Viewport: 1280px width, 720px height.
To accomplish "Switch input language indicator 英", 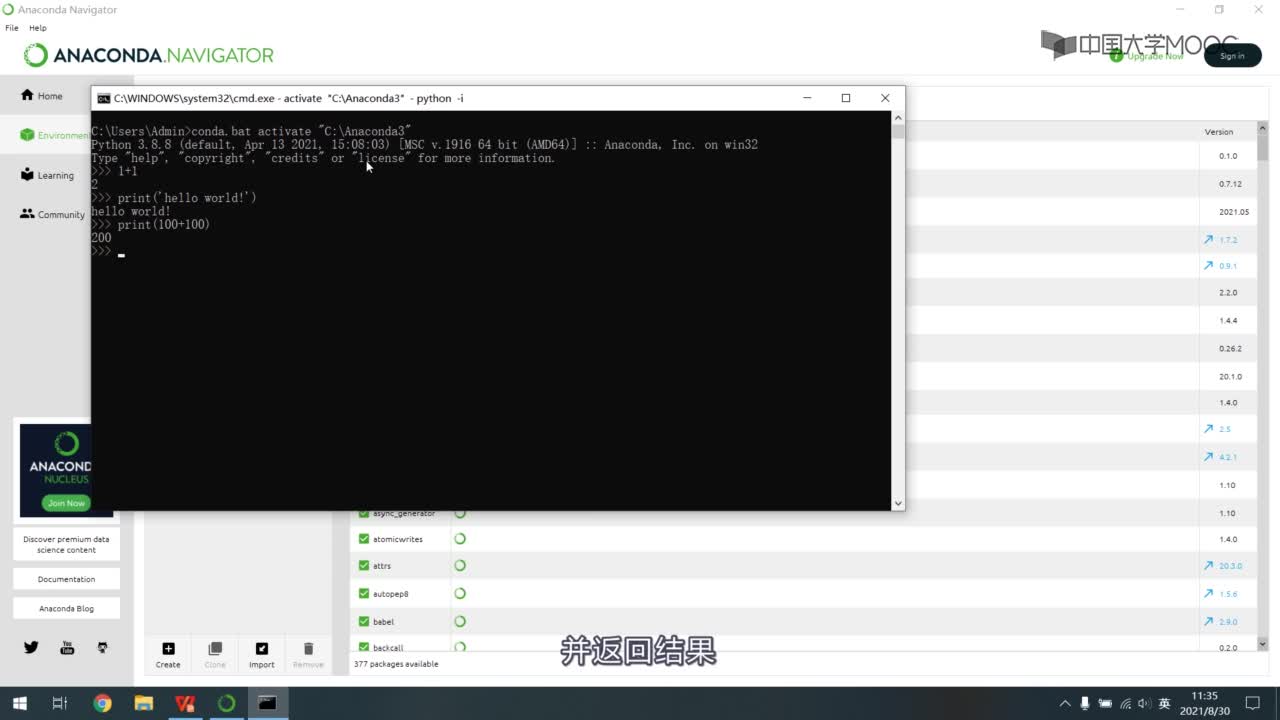I will pos(1165,704).
